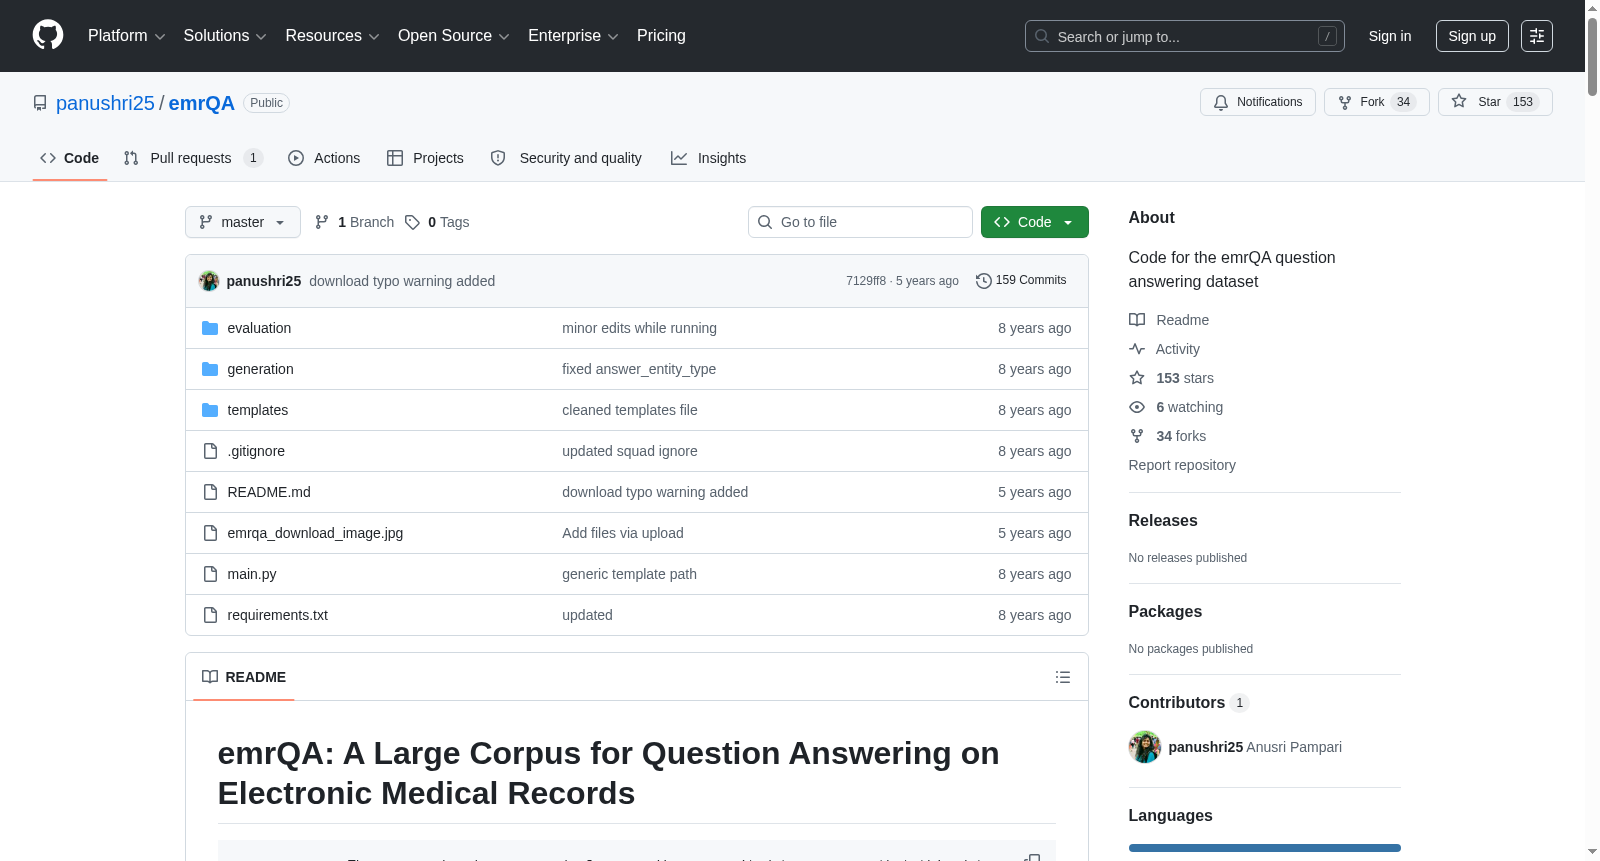Open the emrQA repository link
The image size is (1600, 861).
point(202,103)
